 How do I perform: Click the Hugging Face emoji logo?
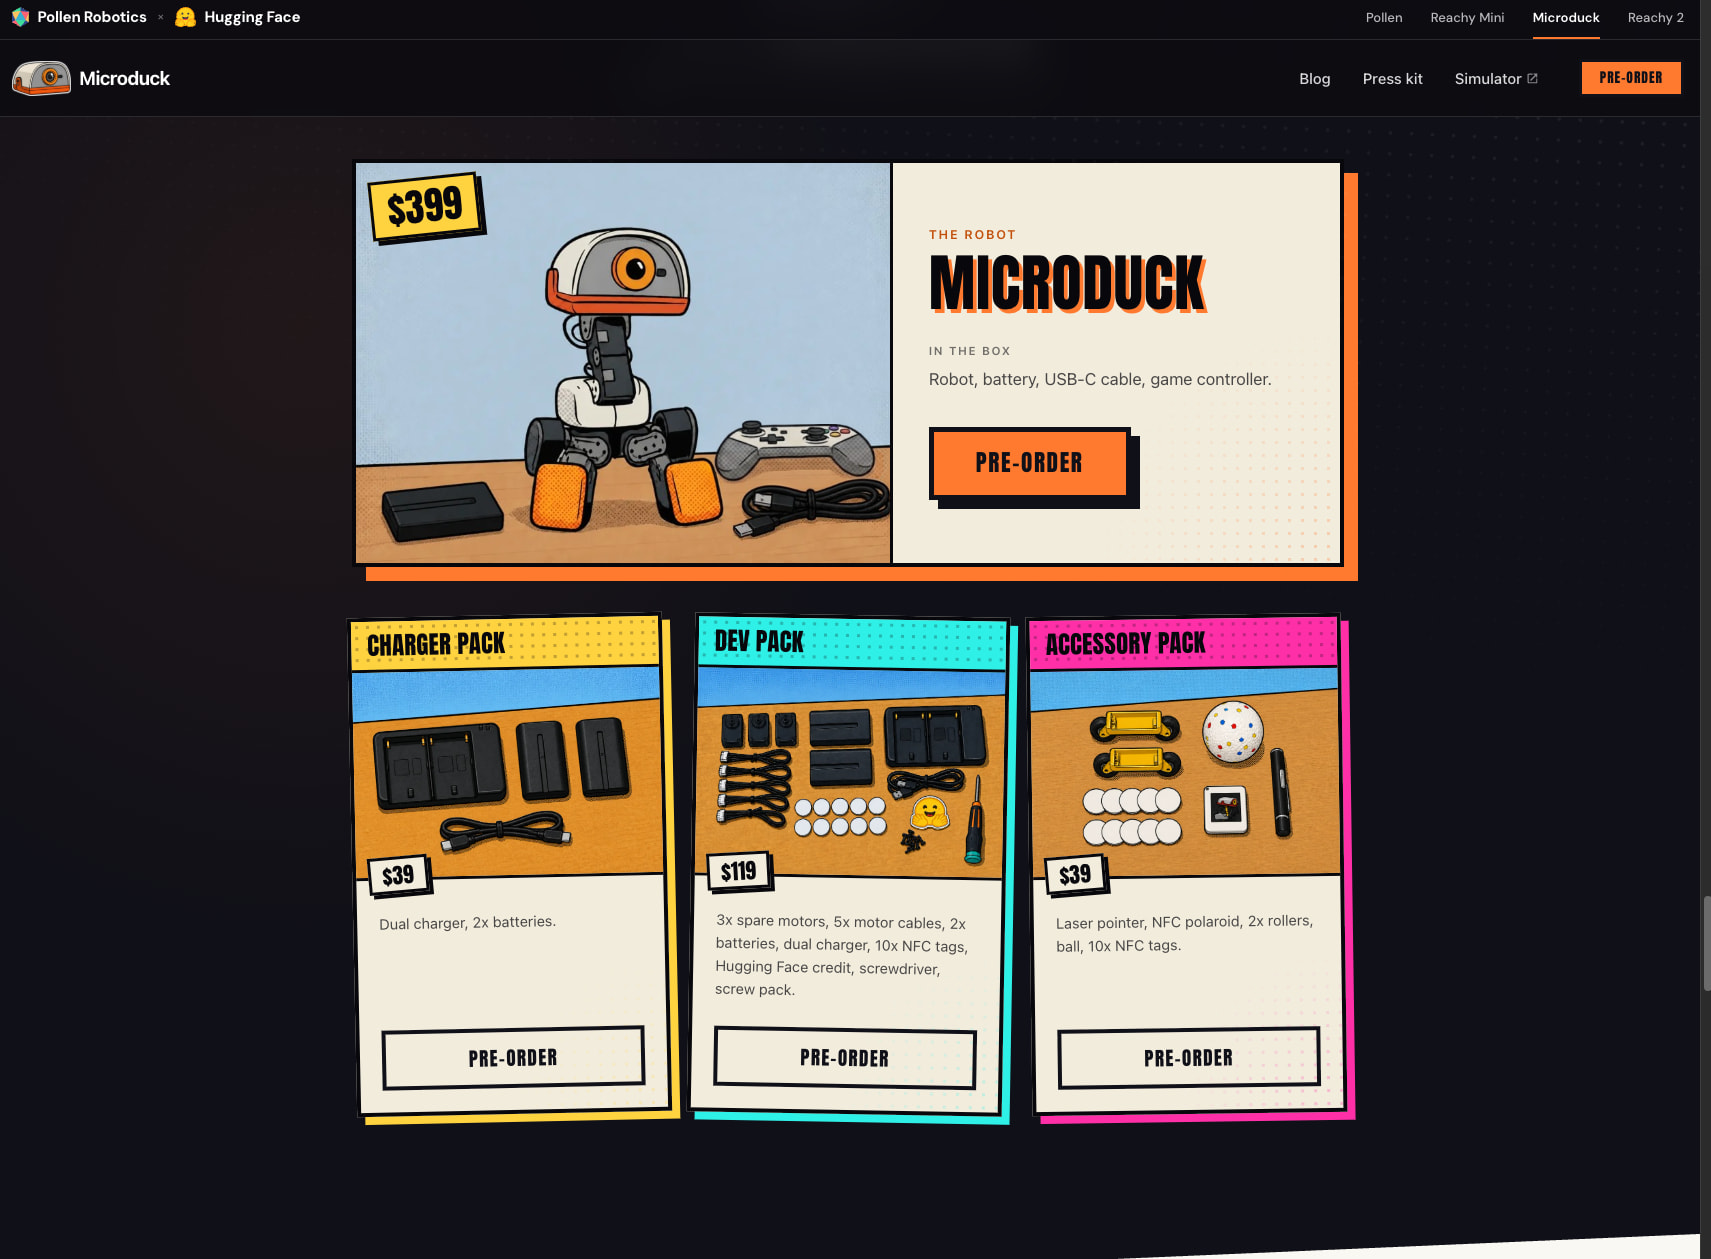[x=185, y=17]
